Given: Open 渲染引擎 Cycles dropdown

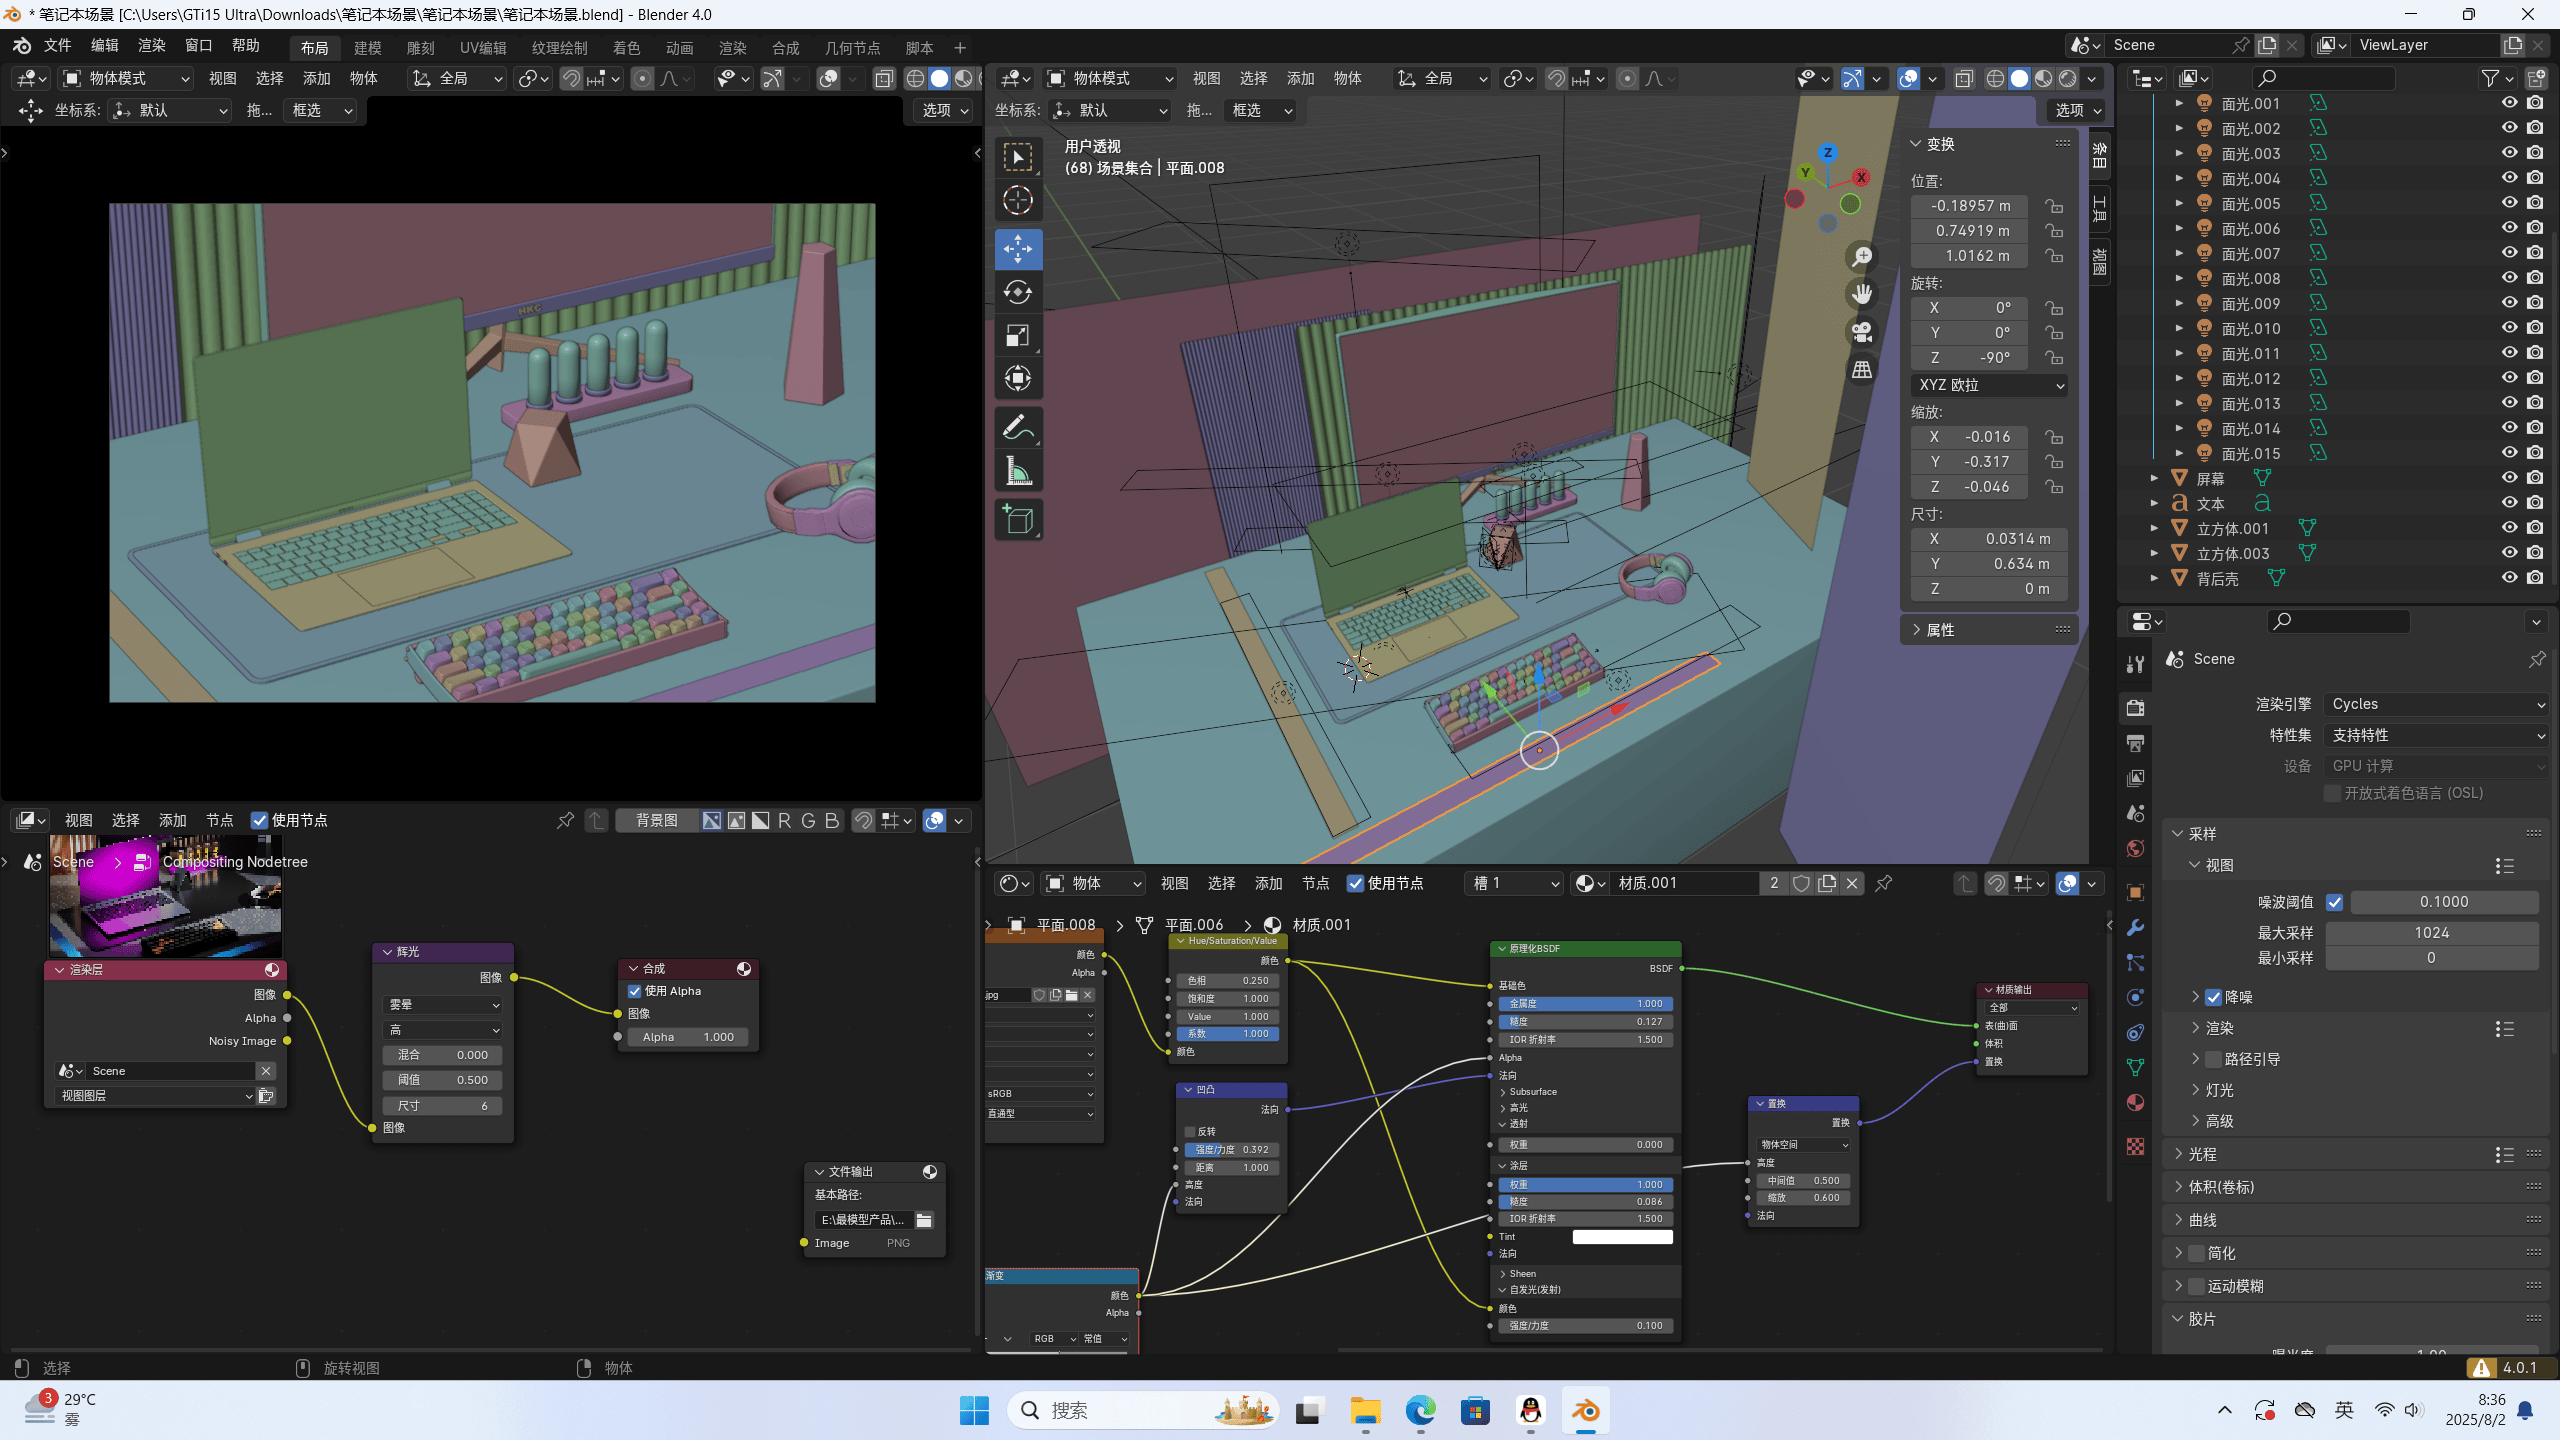Looking at the screenshot, I should pos(2436,704).
